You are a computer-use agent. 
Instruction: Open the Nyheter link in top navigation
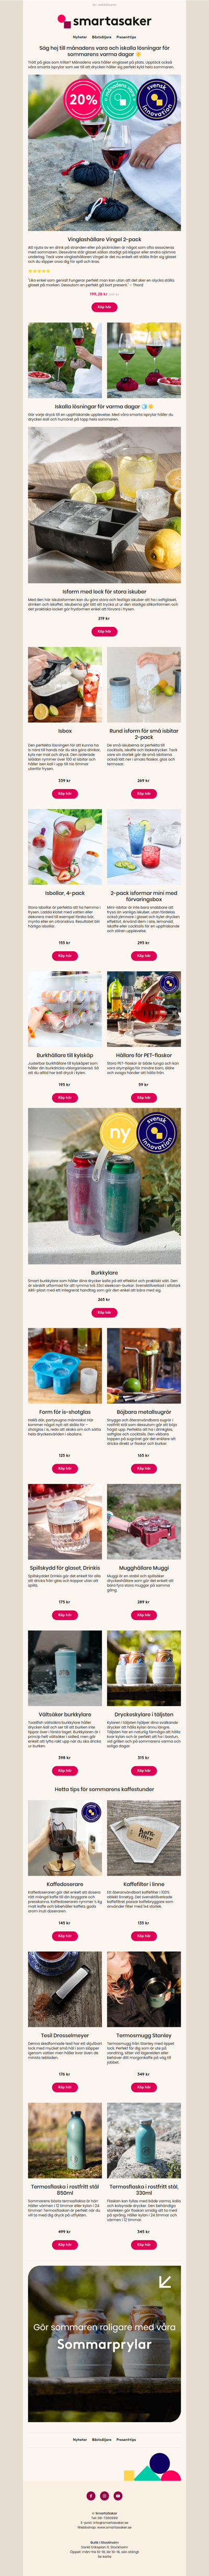coord(79,37)
